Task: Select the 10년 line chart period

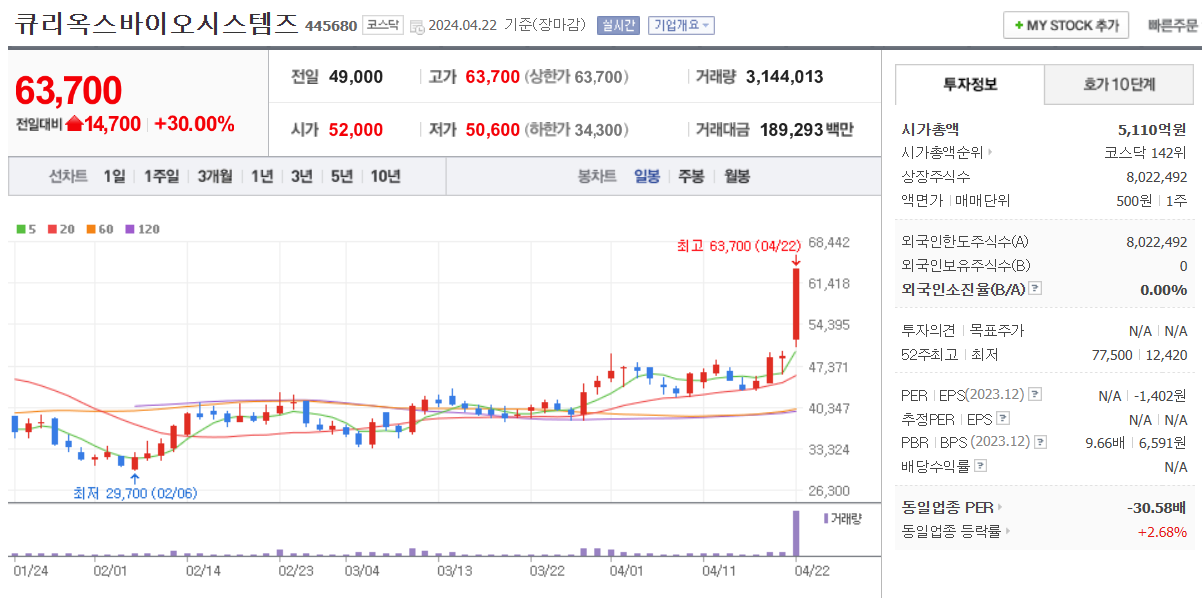Action: [386, 176]
